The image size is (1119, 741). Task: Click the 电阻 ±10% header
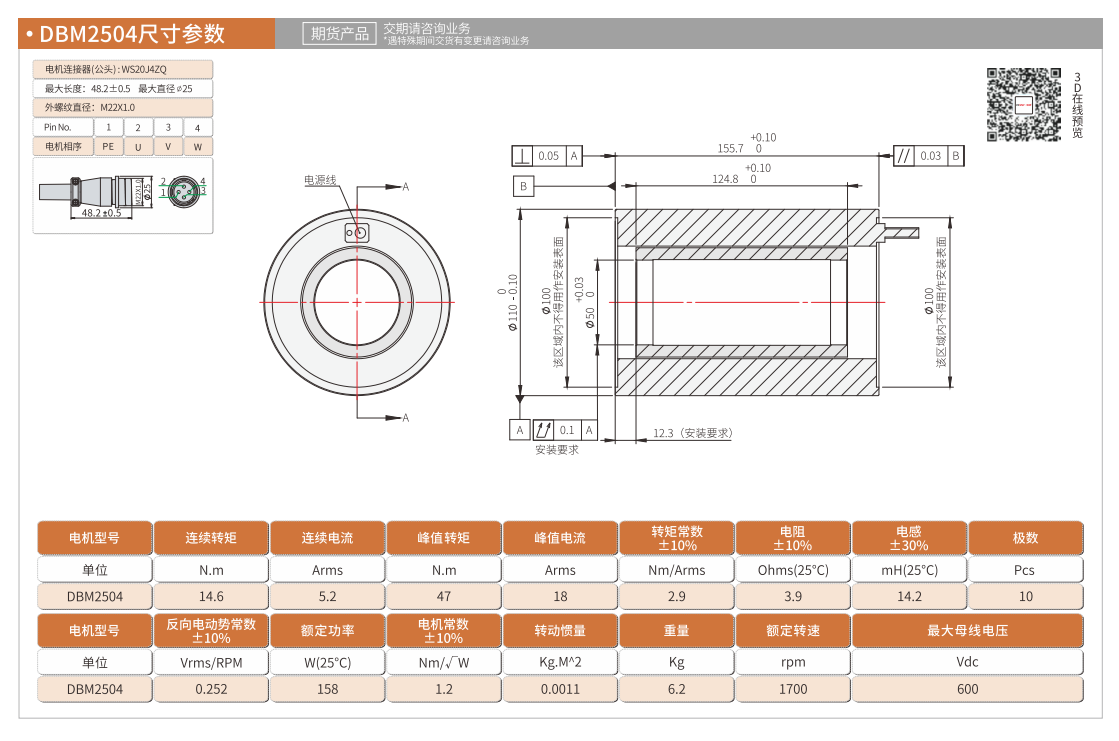[x=793, y=538]
